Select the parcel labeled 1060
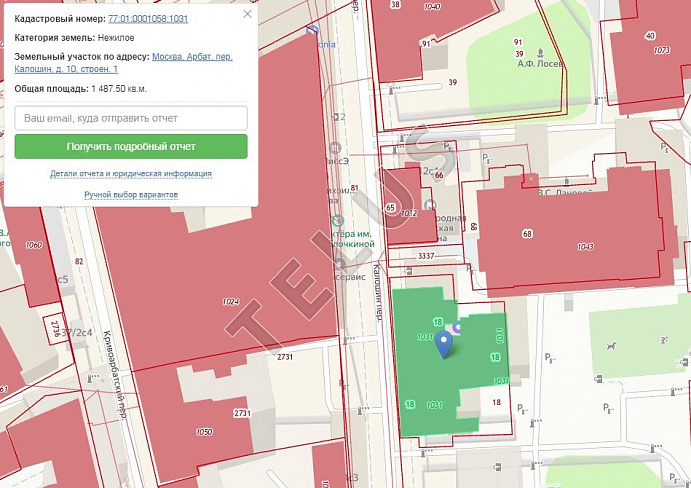Image resolution: width=691 pixels, height=488 pixels. (34, 245)
